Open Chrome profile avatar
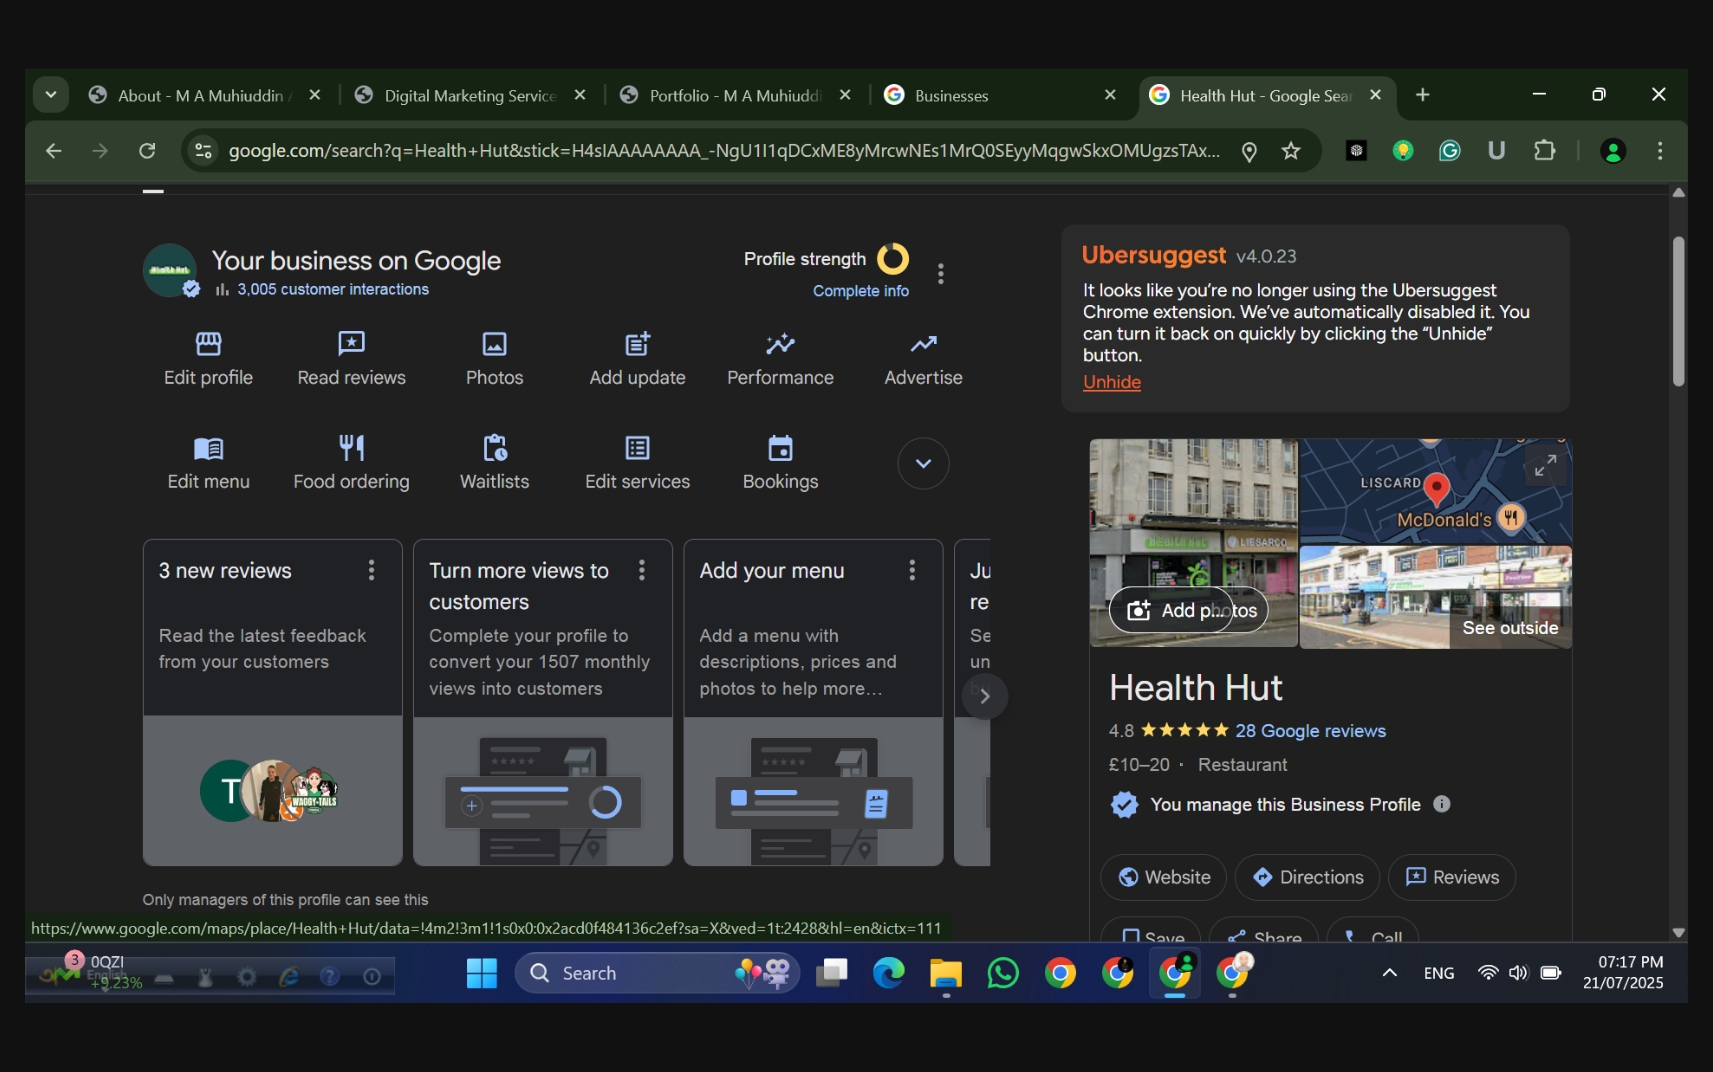The image size is (1713, 1072). click(1612, 151)
